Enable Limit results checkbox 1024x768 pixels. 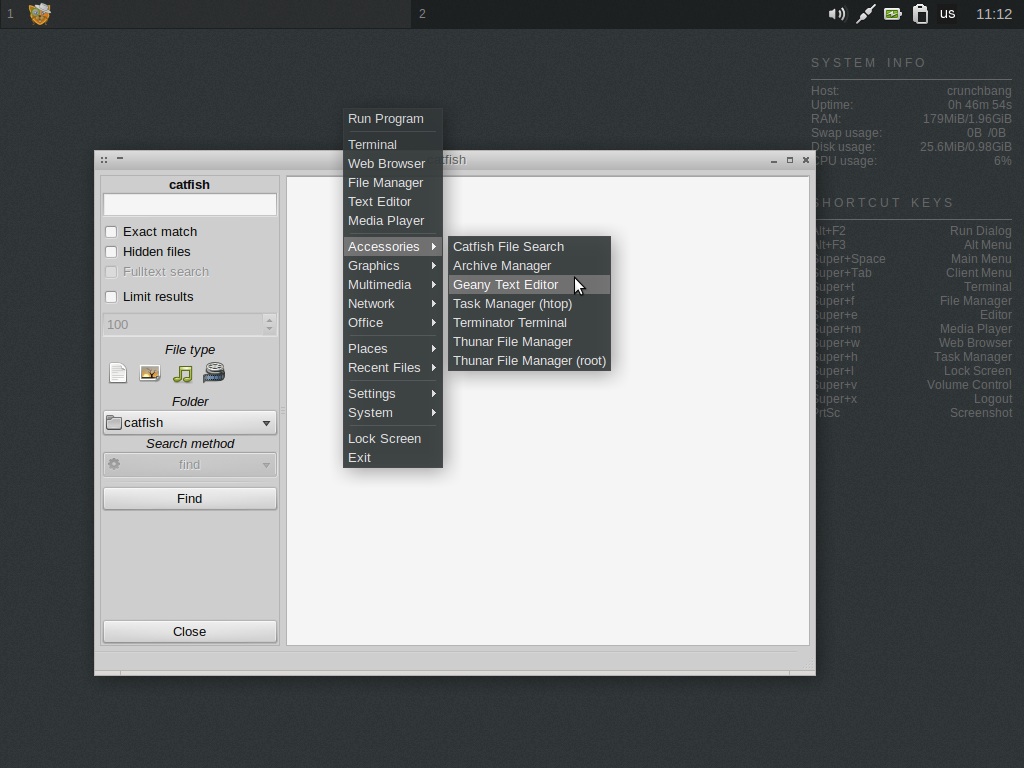click(x=111, y=296)
